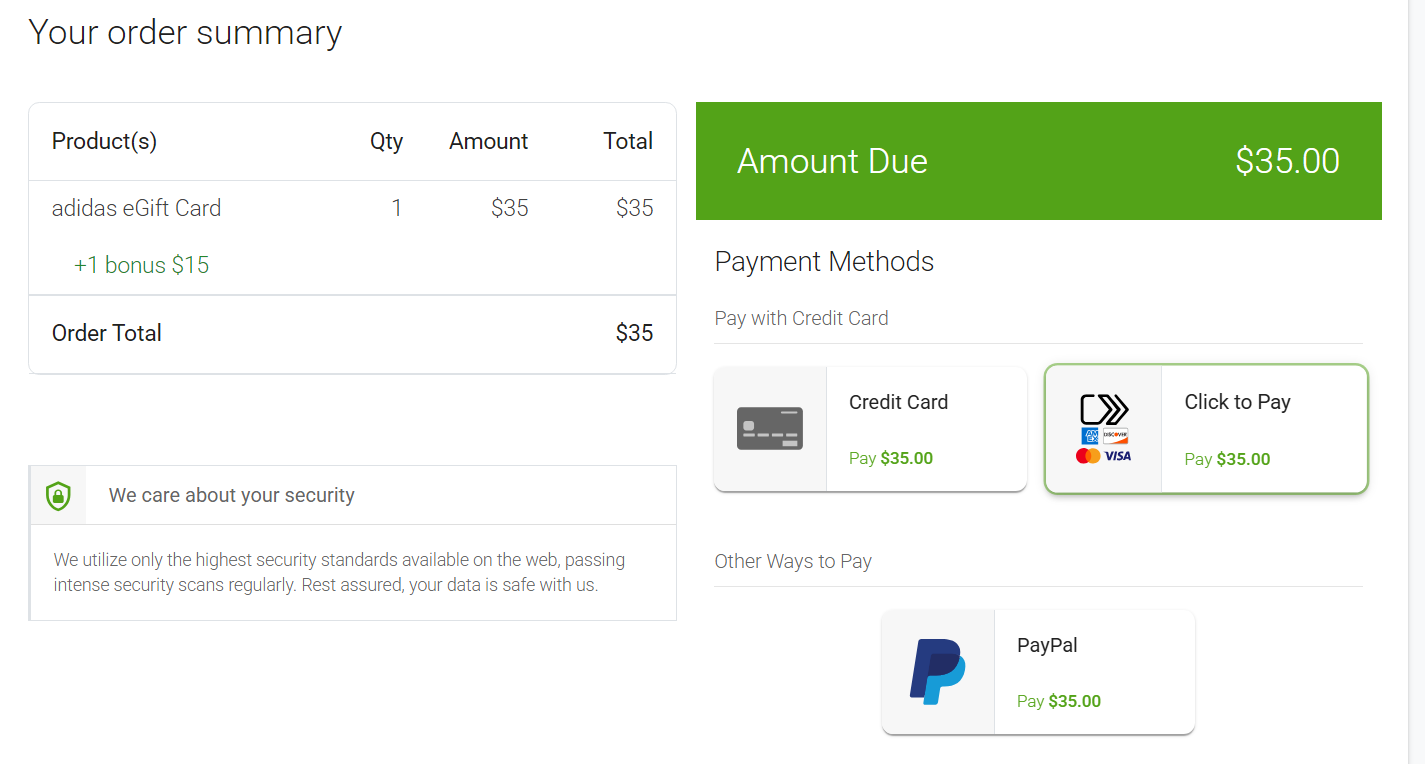Click the Discover card logo
The width and height of the screenshot is (1425, 764).
click(x=1115, y=436)
